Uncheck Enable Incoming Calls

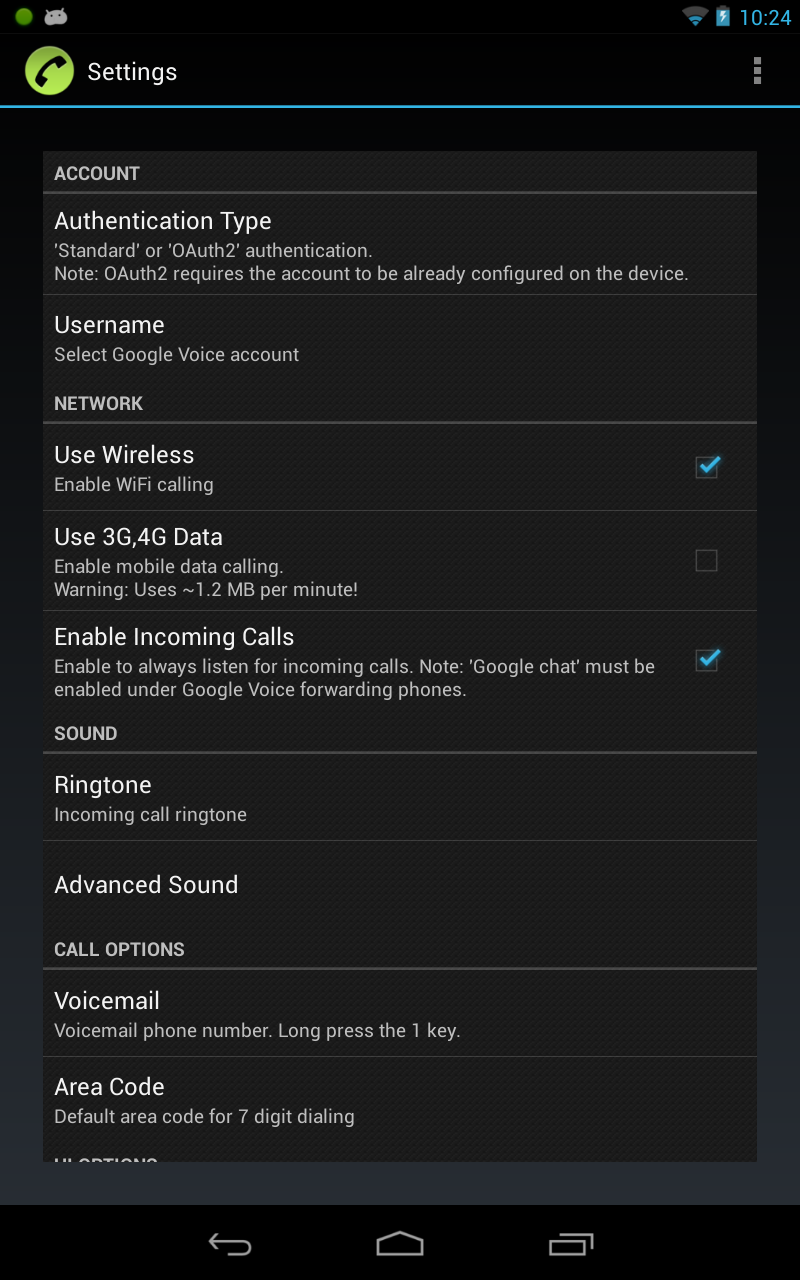(x=707, y=660)
